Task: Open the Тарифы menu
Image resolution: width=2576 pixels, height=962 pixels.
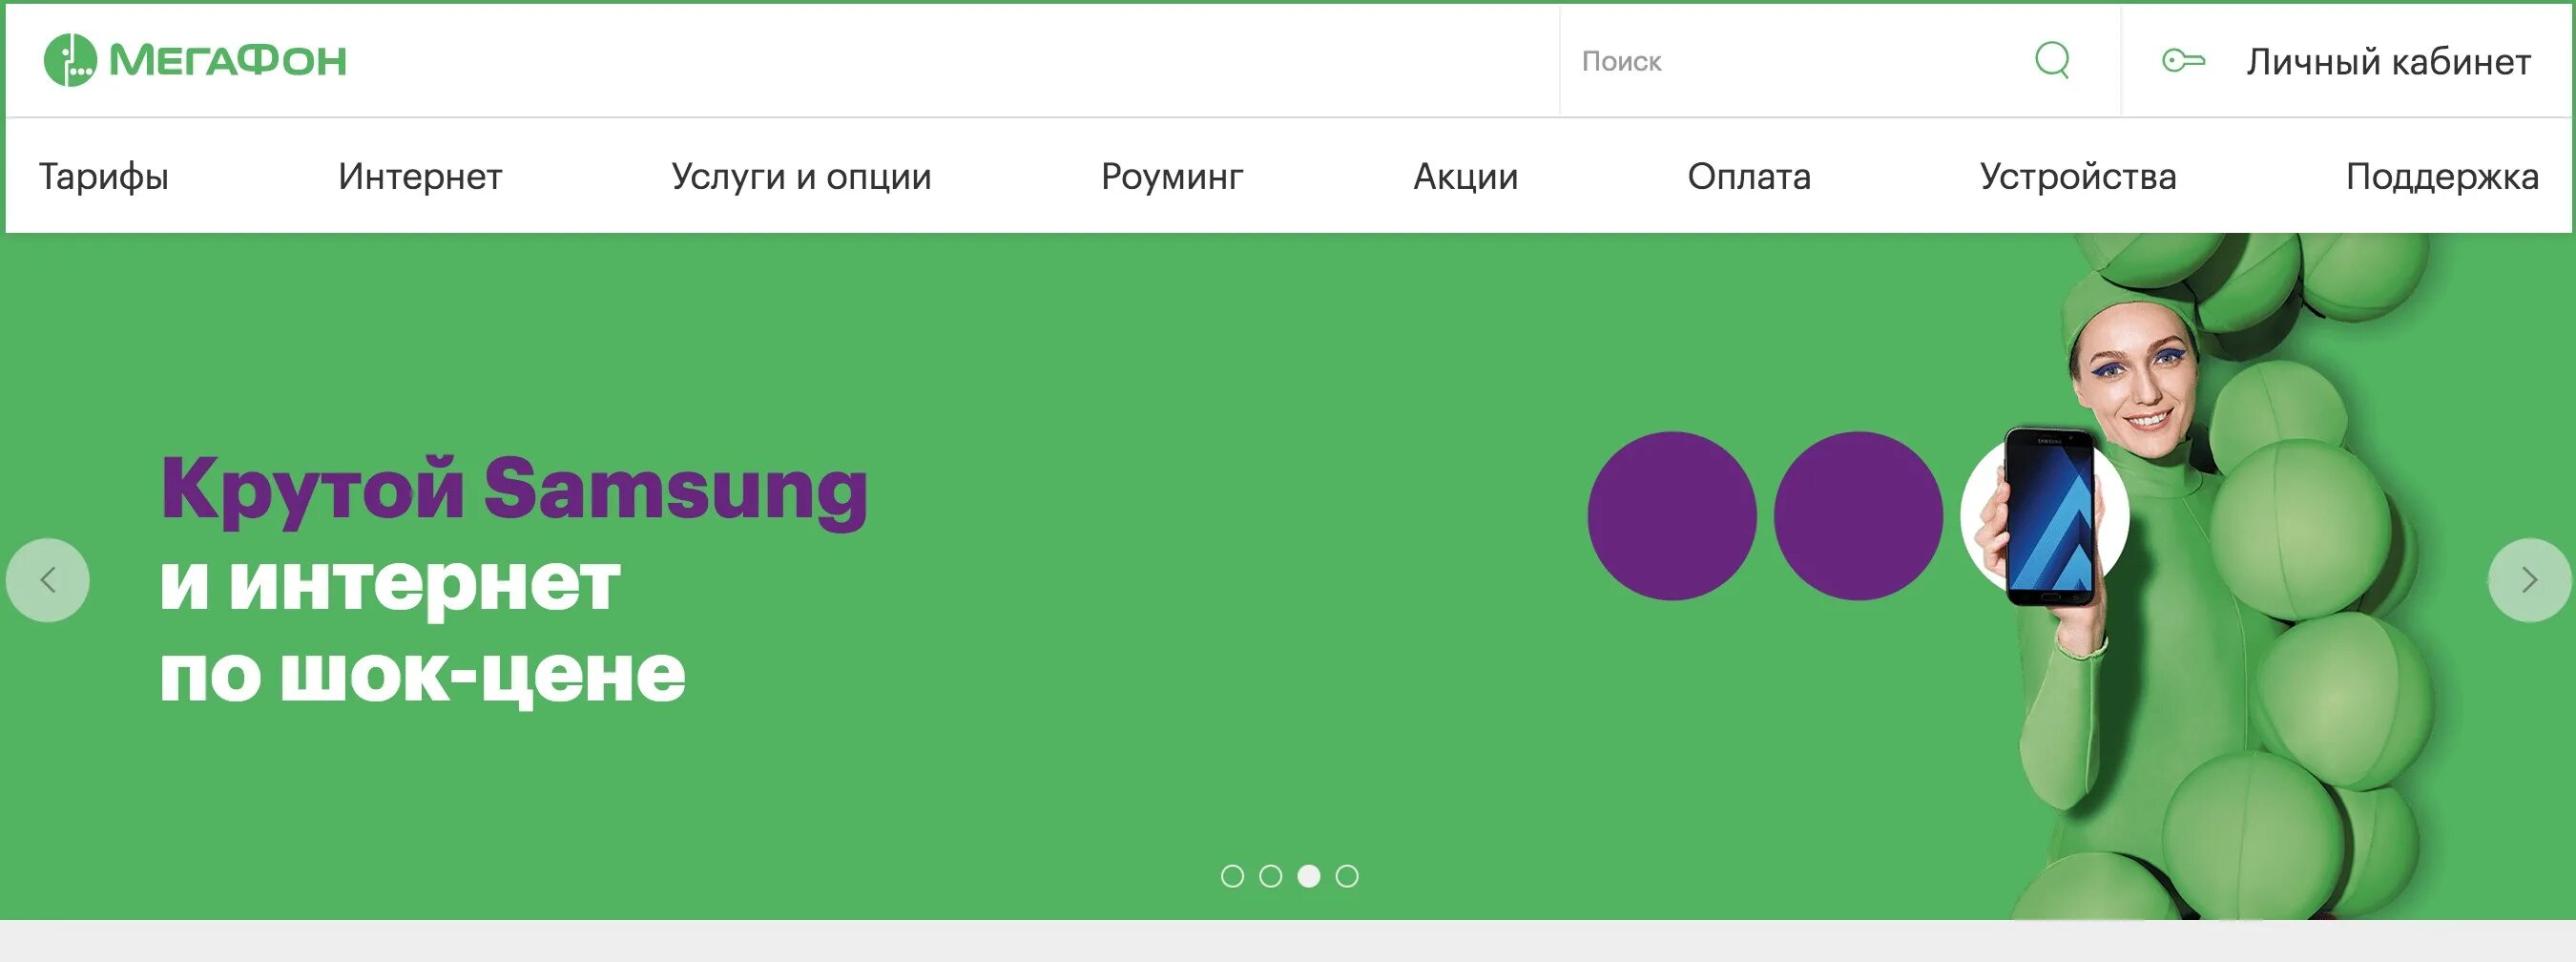Action: (x=104, y=177)
